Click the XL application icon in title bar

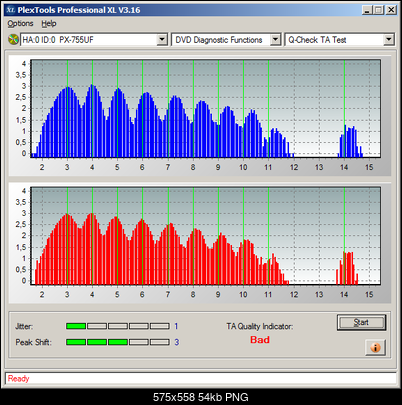[x=10, y=10]
